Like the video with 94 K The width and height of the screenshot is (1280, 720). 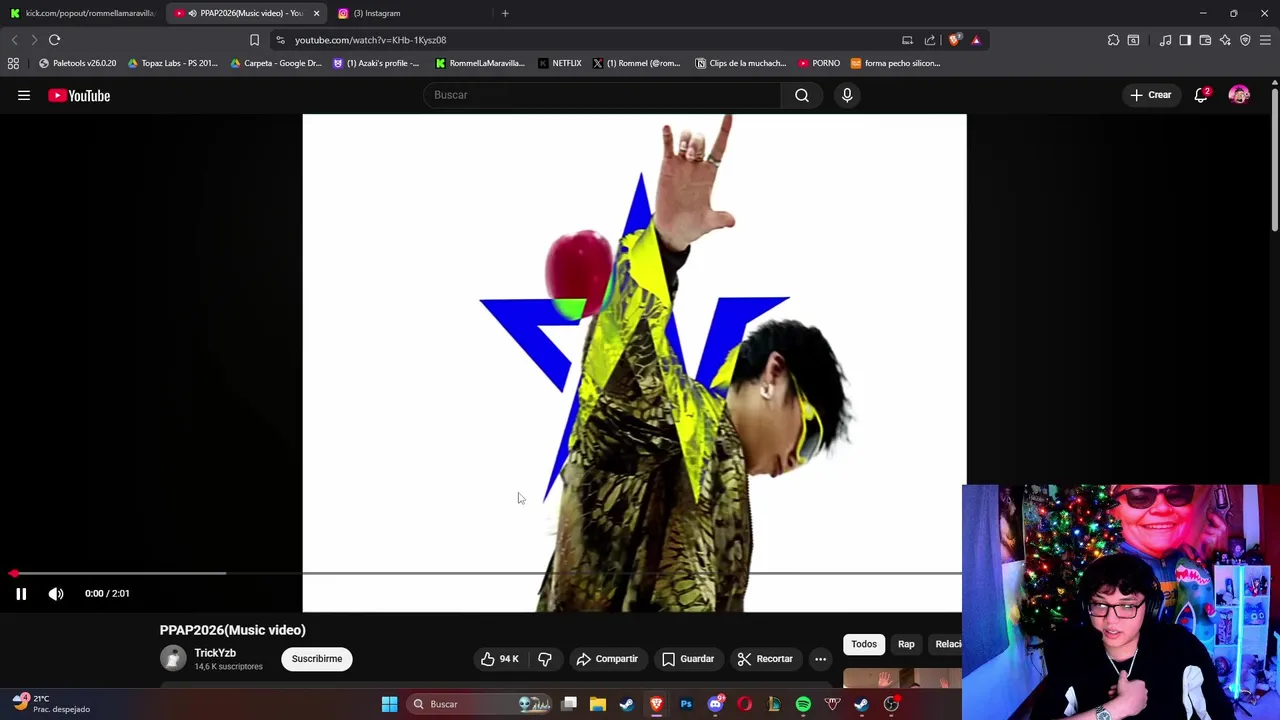499,659
